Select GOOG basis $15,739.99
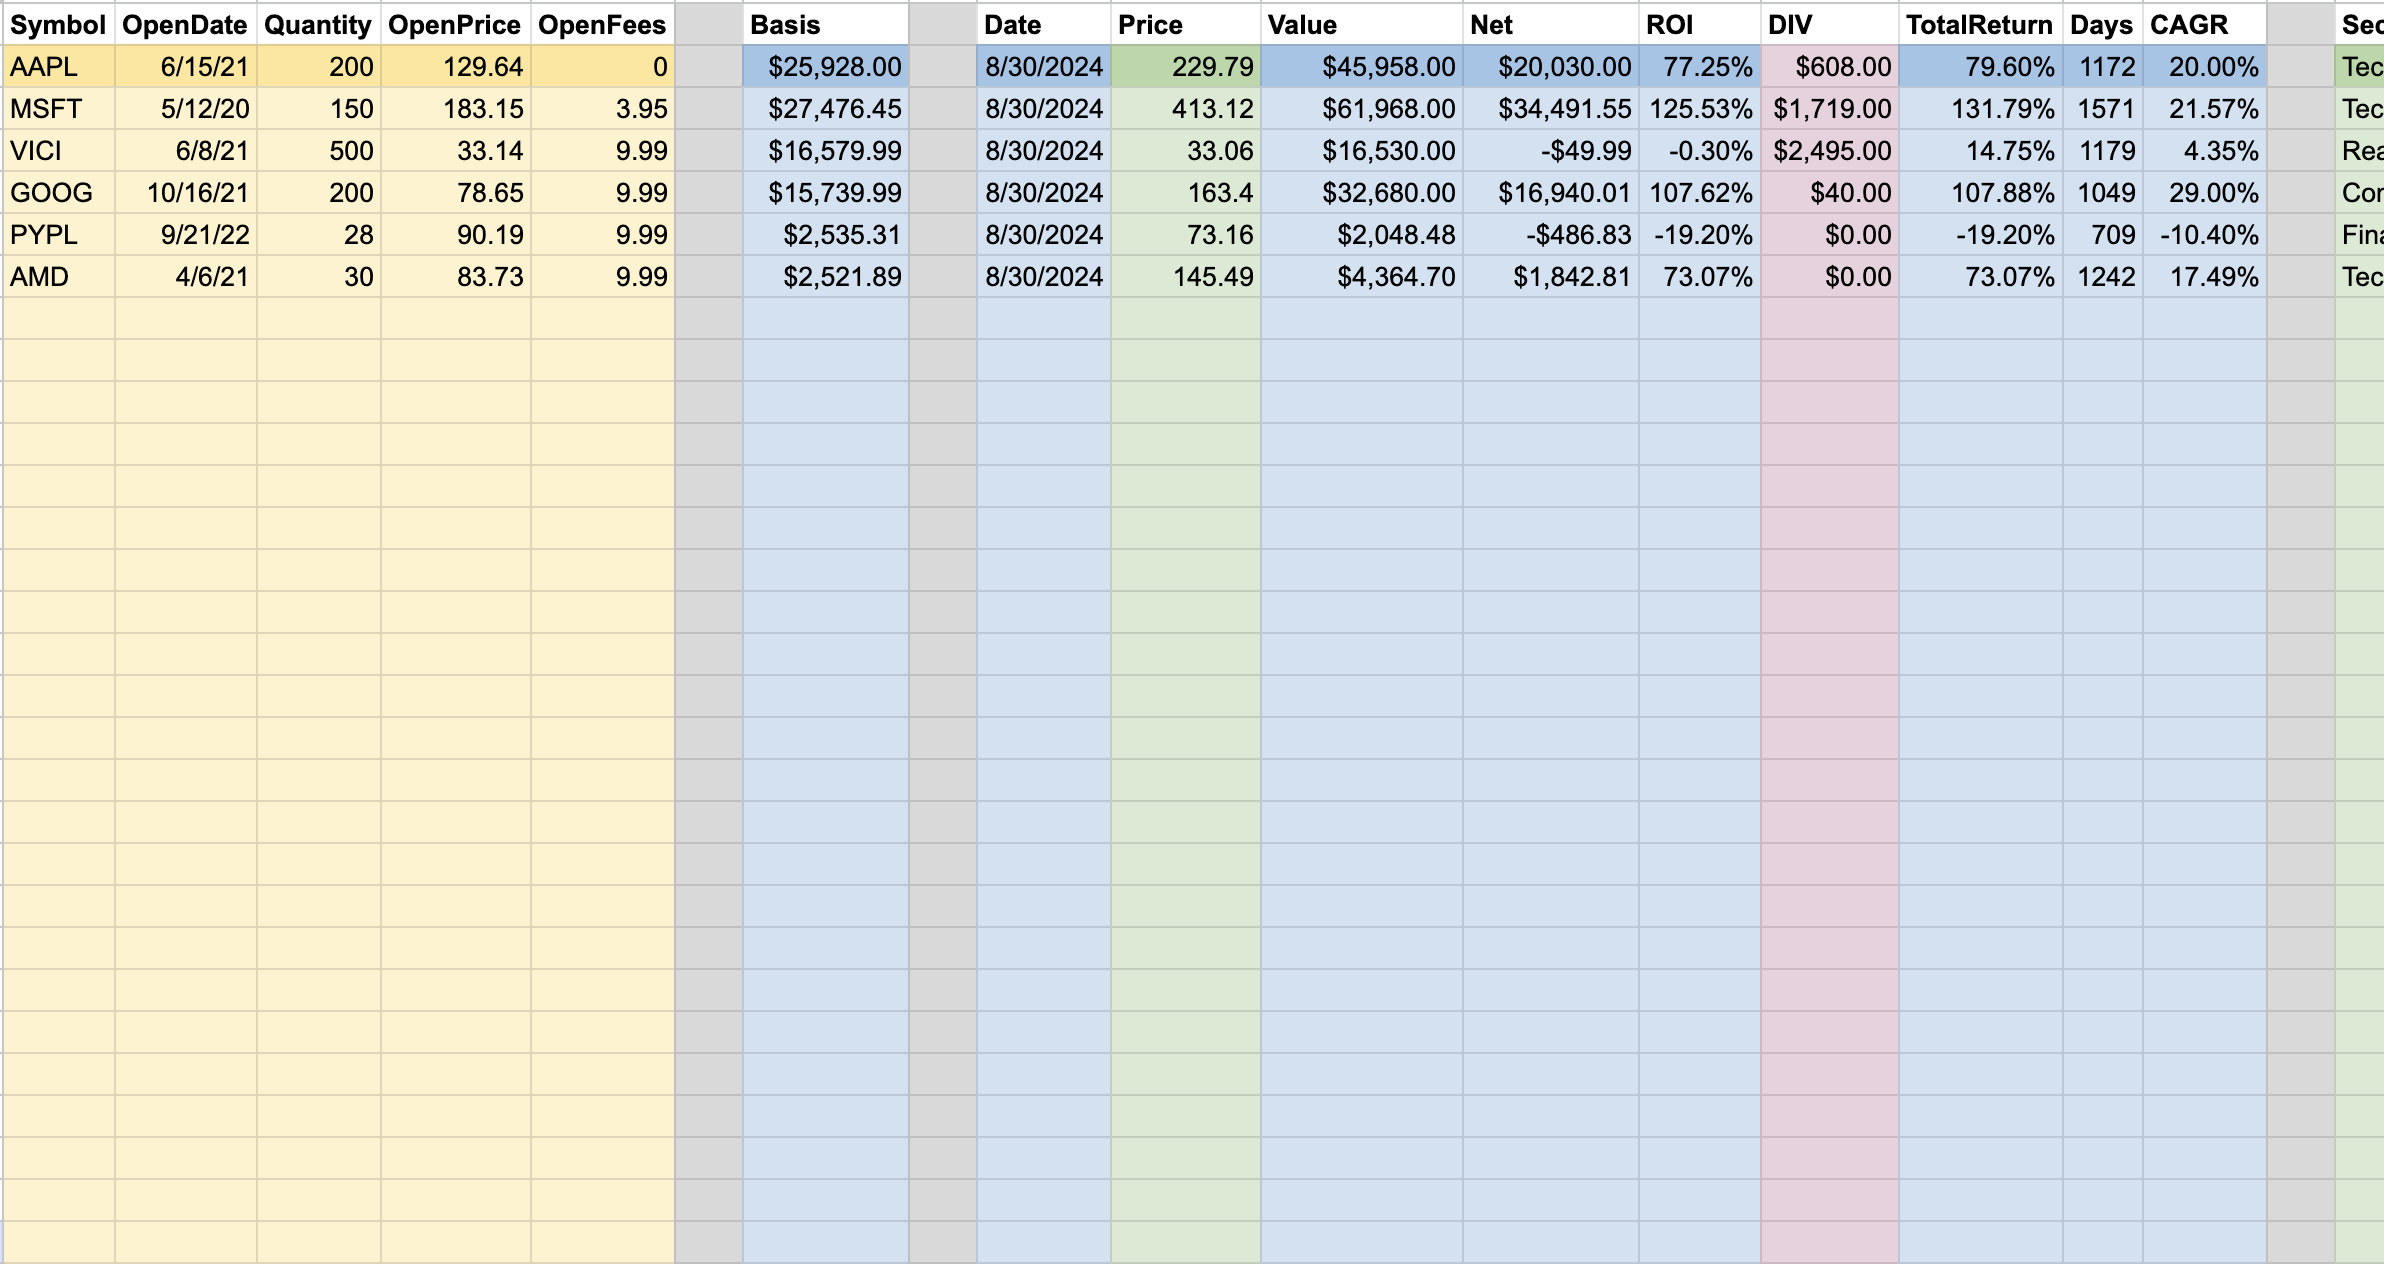The image size is (2384, 1264). 826,193
